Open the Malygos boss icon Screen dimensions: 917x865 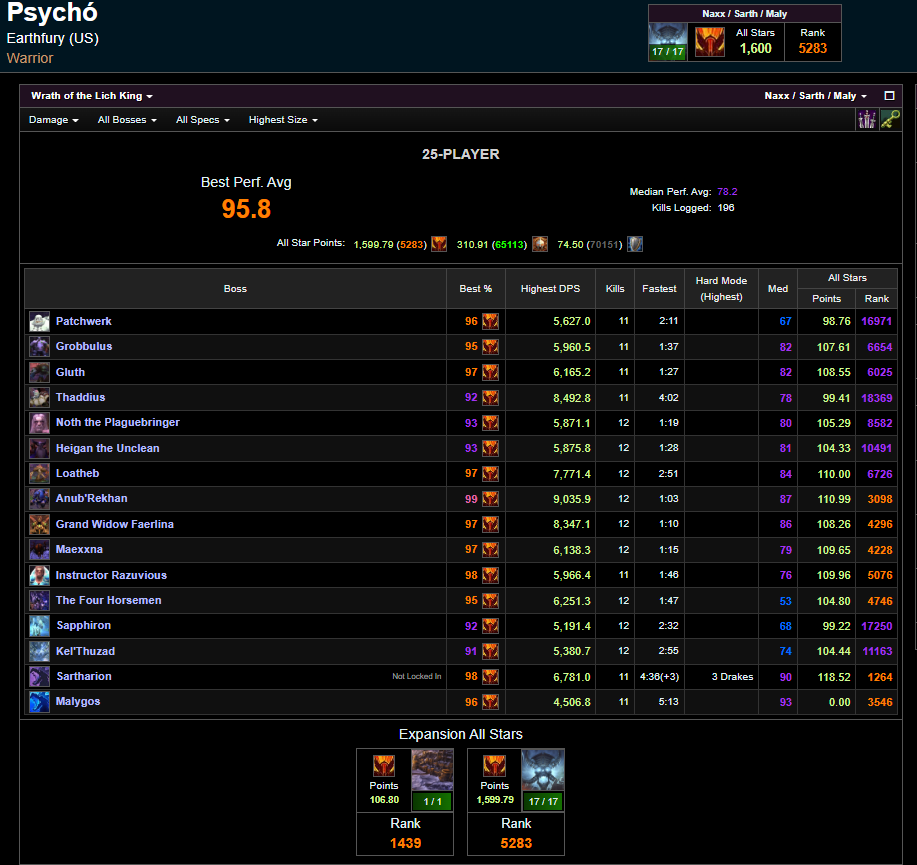click(x=39, y=702)
